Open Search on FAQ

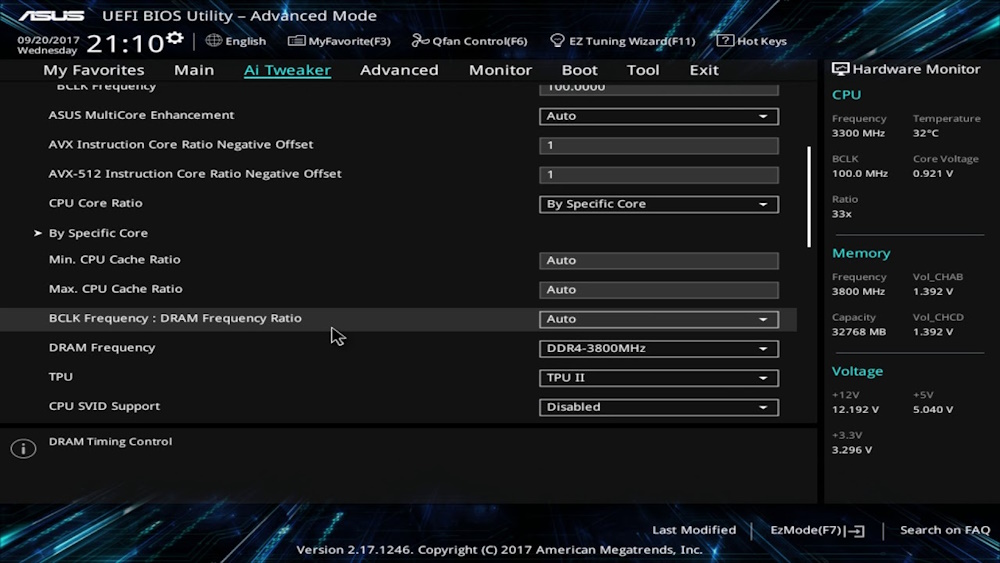[945, 530]
